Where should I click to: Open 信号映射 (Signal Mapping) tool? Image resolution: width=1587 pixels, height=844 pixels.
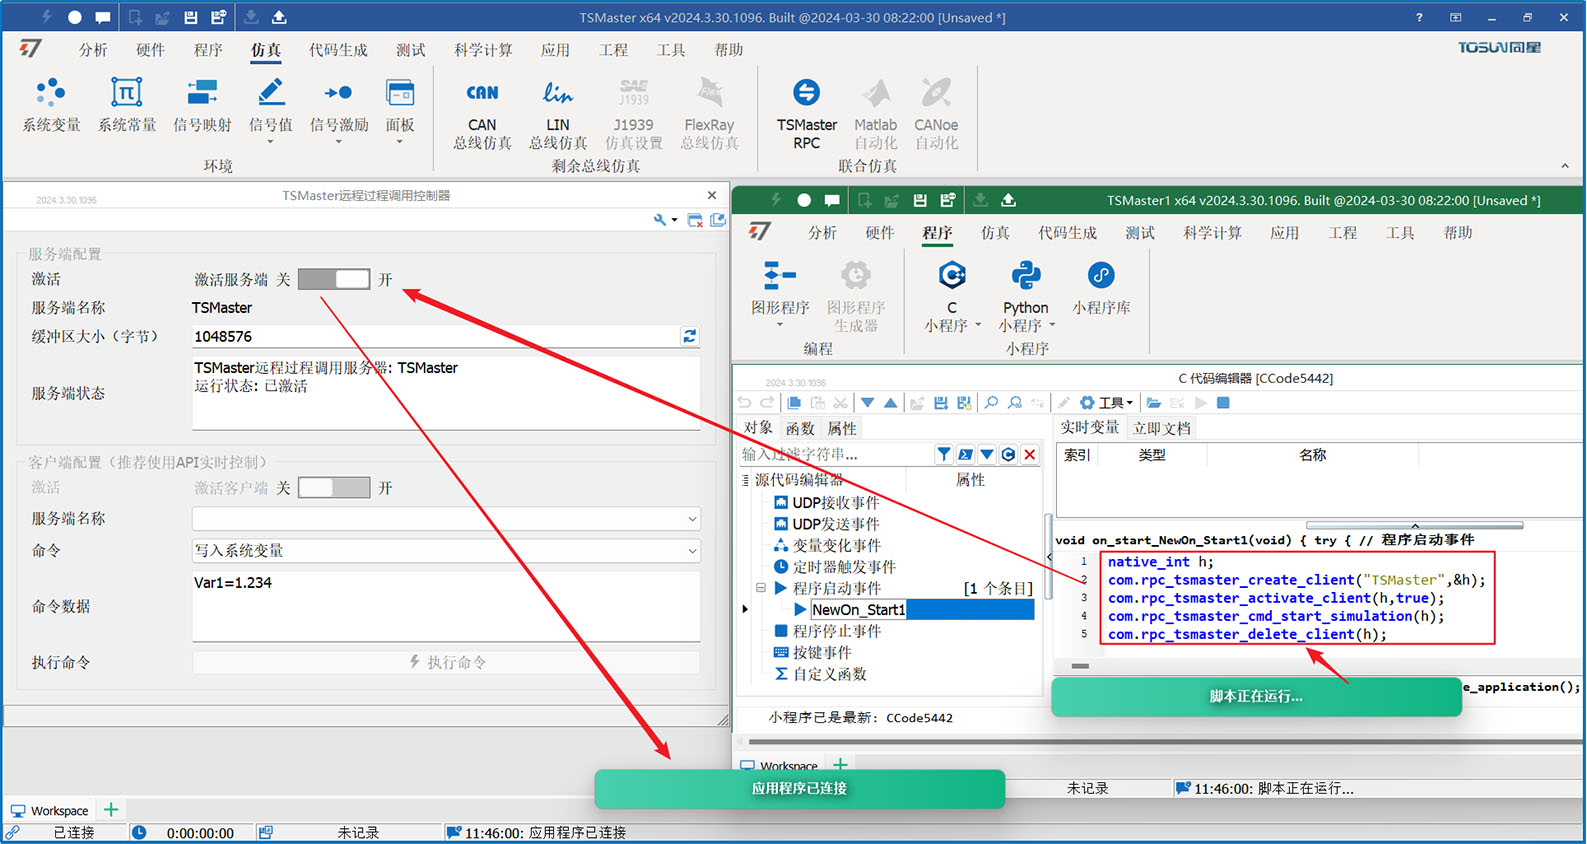tap(202, 105)
